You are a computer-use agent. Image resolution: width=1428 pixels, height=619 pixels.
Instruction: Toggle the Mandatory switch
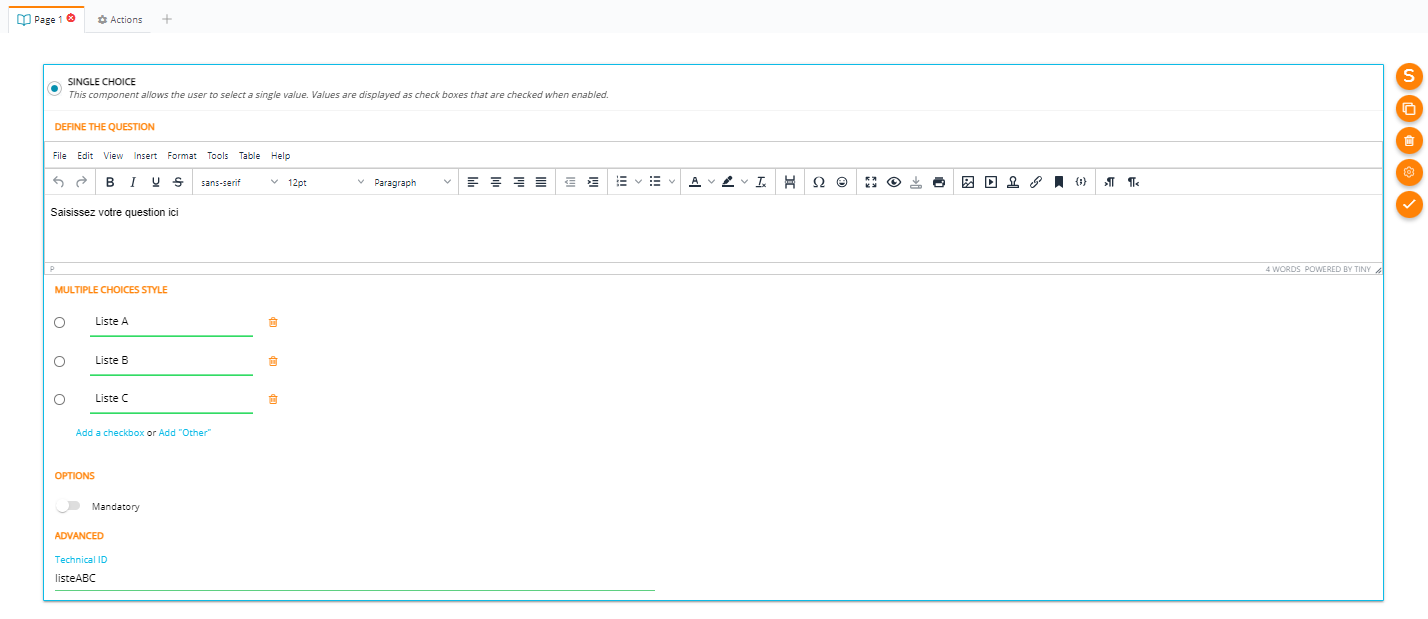68,506
